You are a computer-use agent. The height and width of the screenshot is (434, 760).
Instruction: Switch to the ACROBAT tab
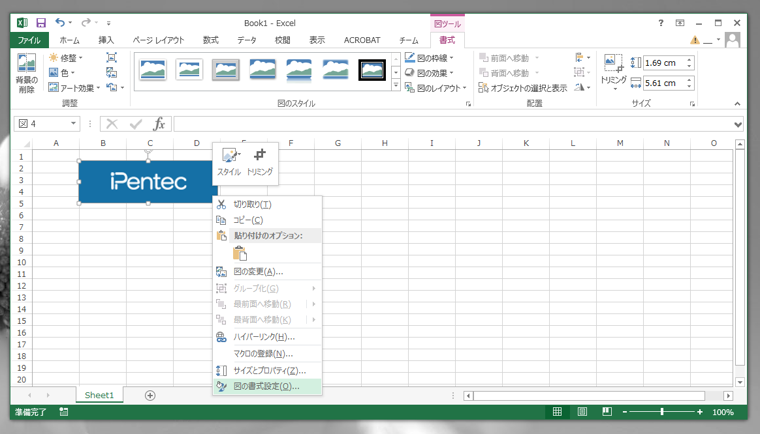pyautogui.click(x=362, y=40)
